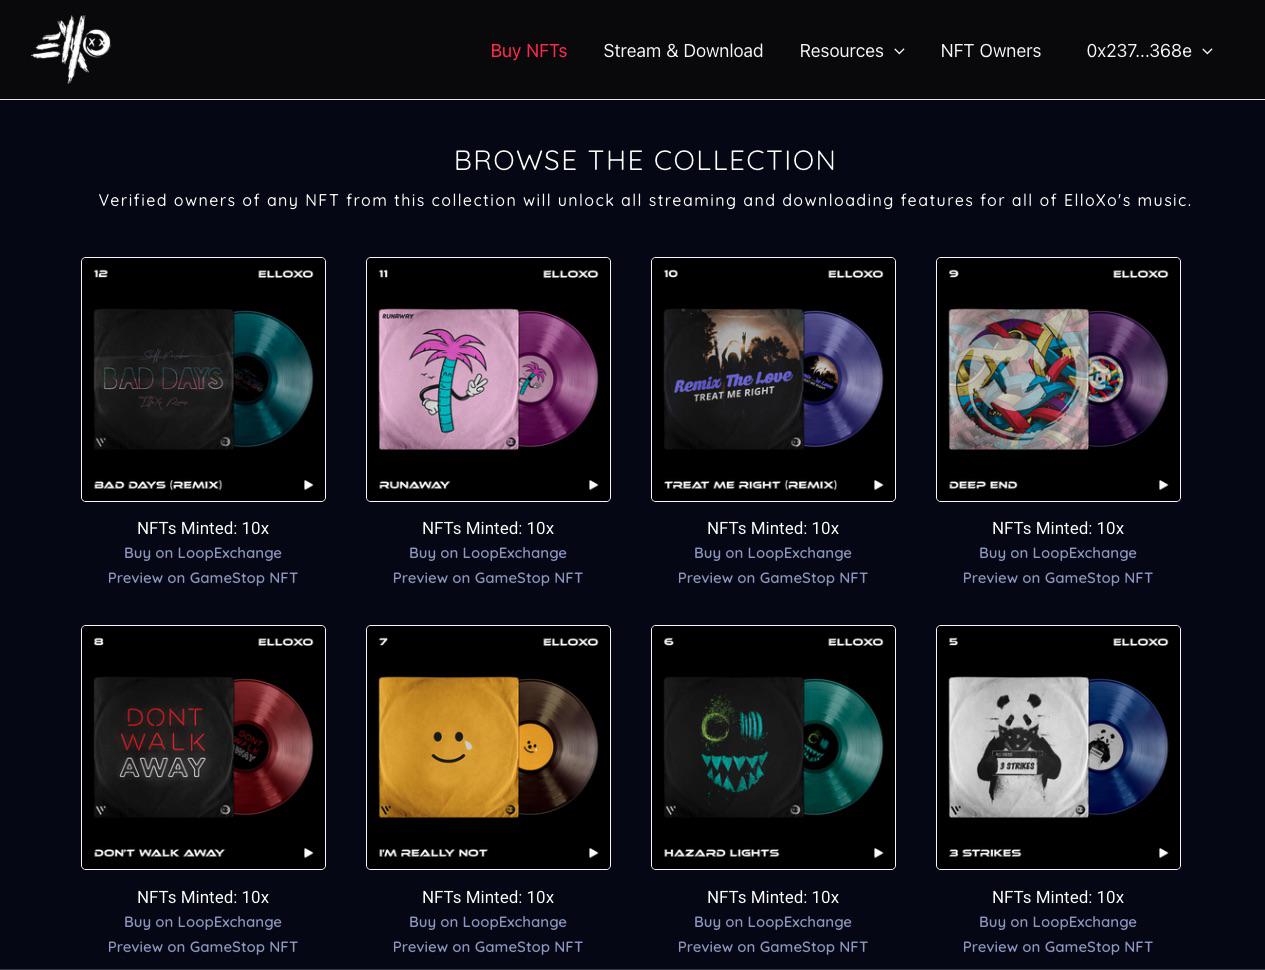Hit play on I'm Really Not

coord(593,853)
